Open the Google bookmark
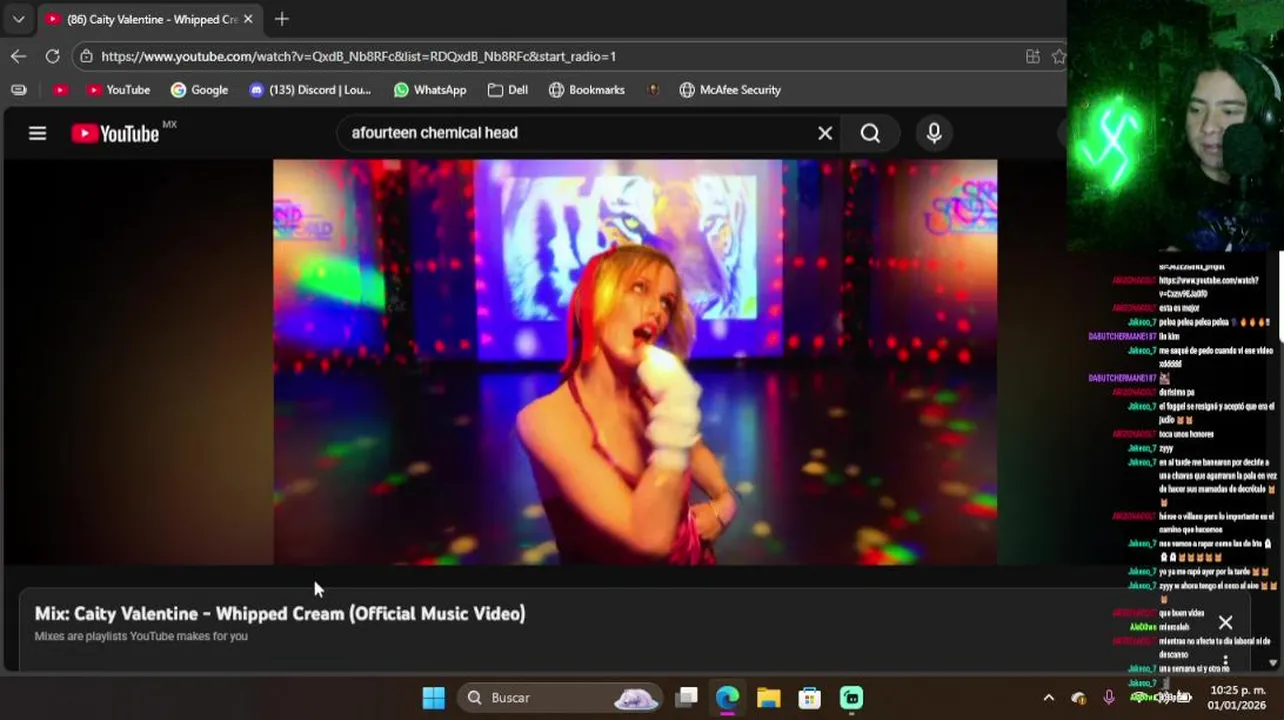This screenshot has height=720, width=1284. (199, 90)
